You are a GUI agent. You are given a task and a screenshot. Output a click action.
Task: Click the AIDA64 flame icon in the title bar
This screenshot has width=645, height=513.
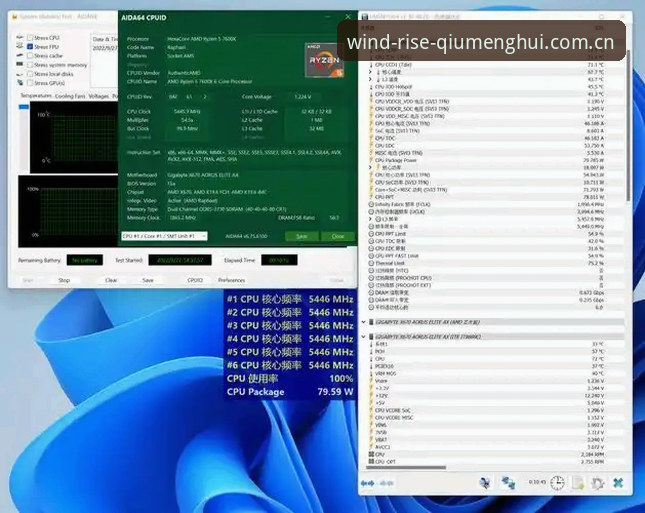[15, 17]
